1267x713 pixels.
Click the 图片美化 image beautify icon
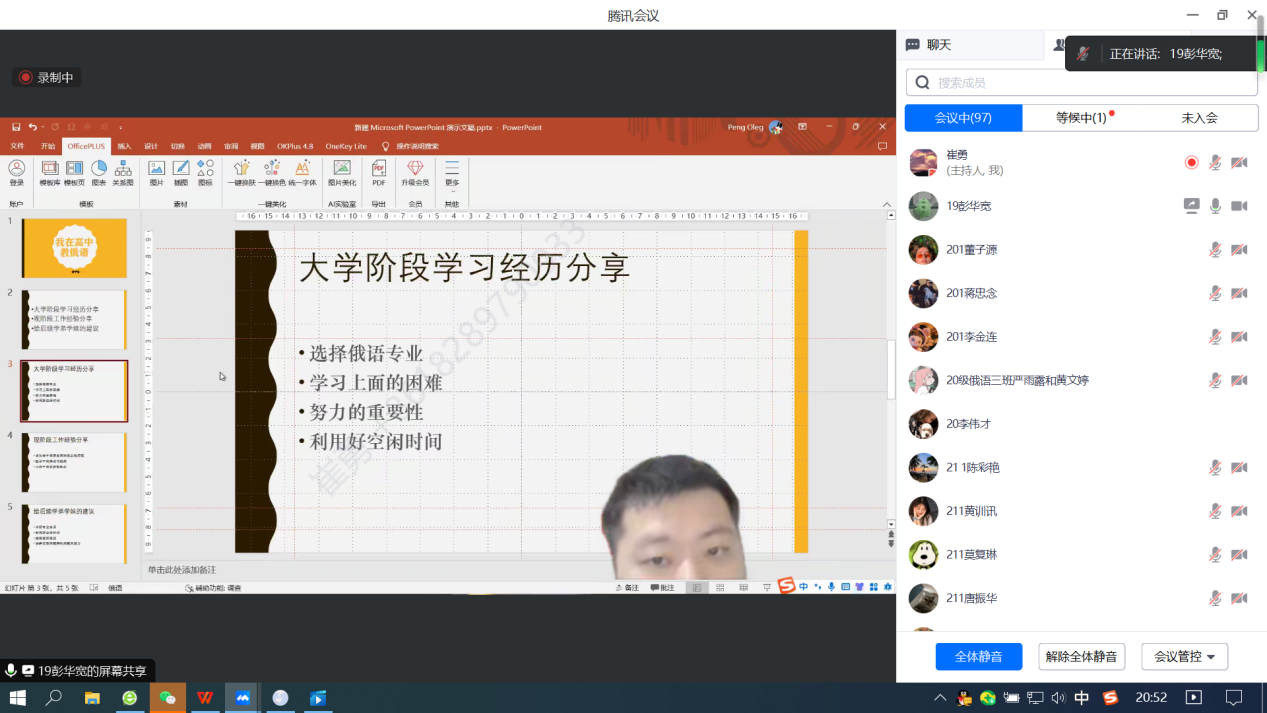(x=342, y=172)
